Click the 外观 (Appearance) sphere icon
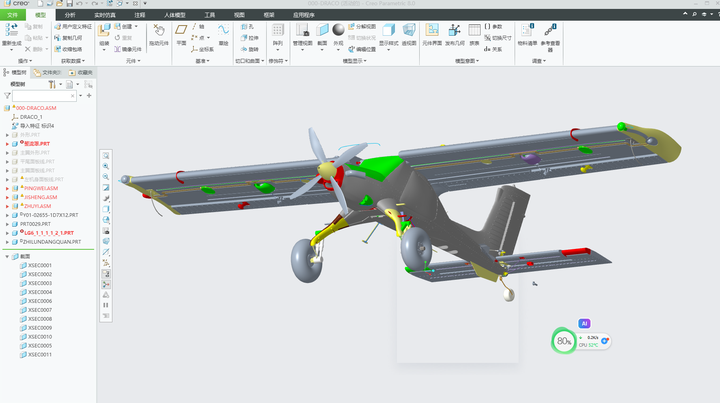This screenshot has width=720, height=403. point(338,30)
